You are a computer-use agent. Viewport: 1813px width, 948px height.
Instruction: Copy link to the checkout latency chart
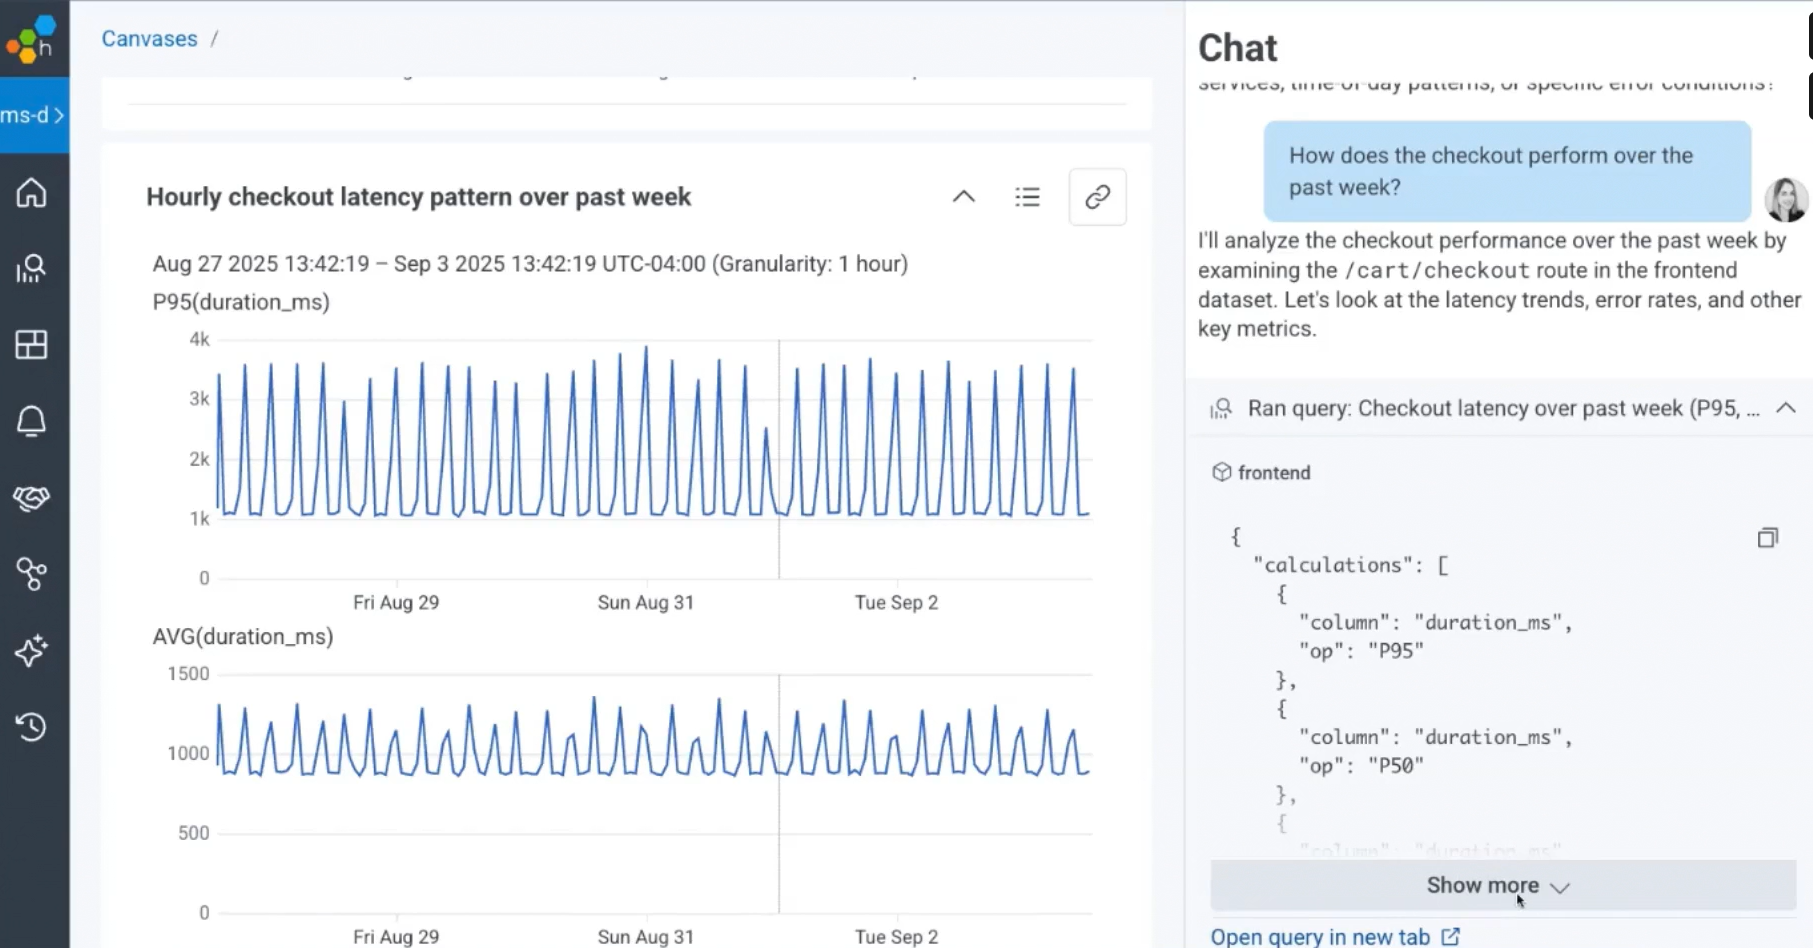point(1097,197)
